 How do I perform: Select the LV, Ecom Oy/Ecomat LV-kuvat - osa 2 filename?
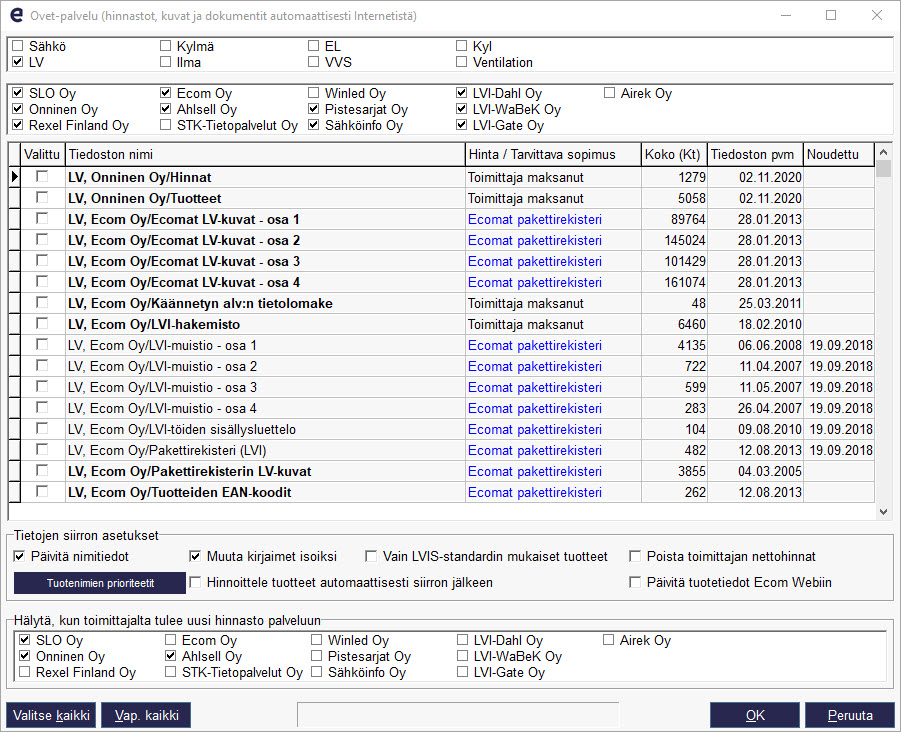(x=184, y=240)
